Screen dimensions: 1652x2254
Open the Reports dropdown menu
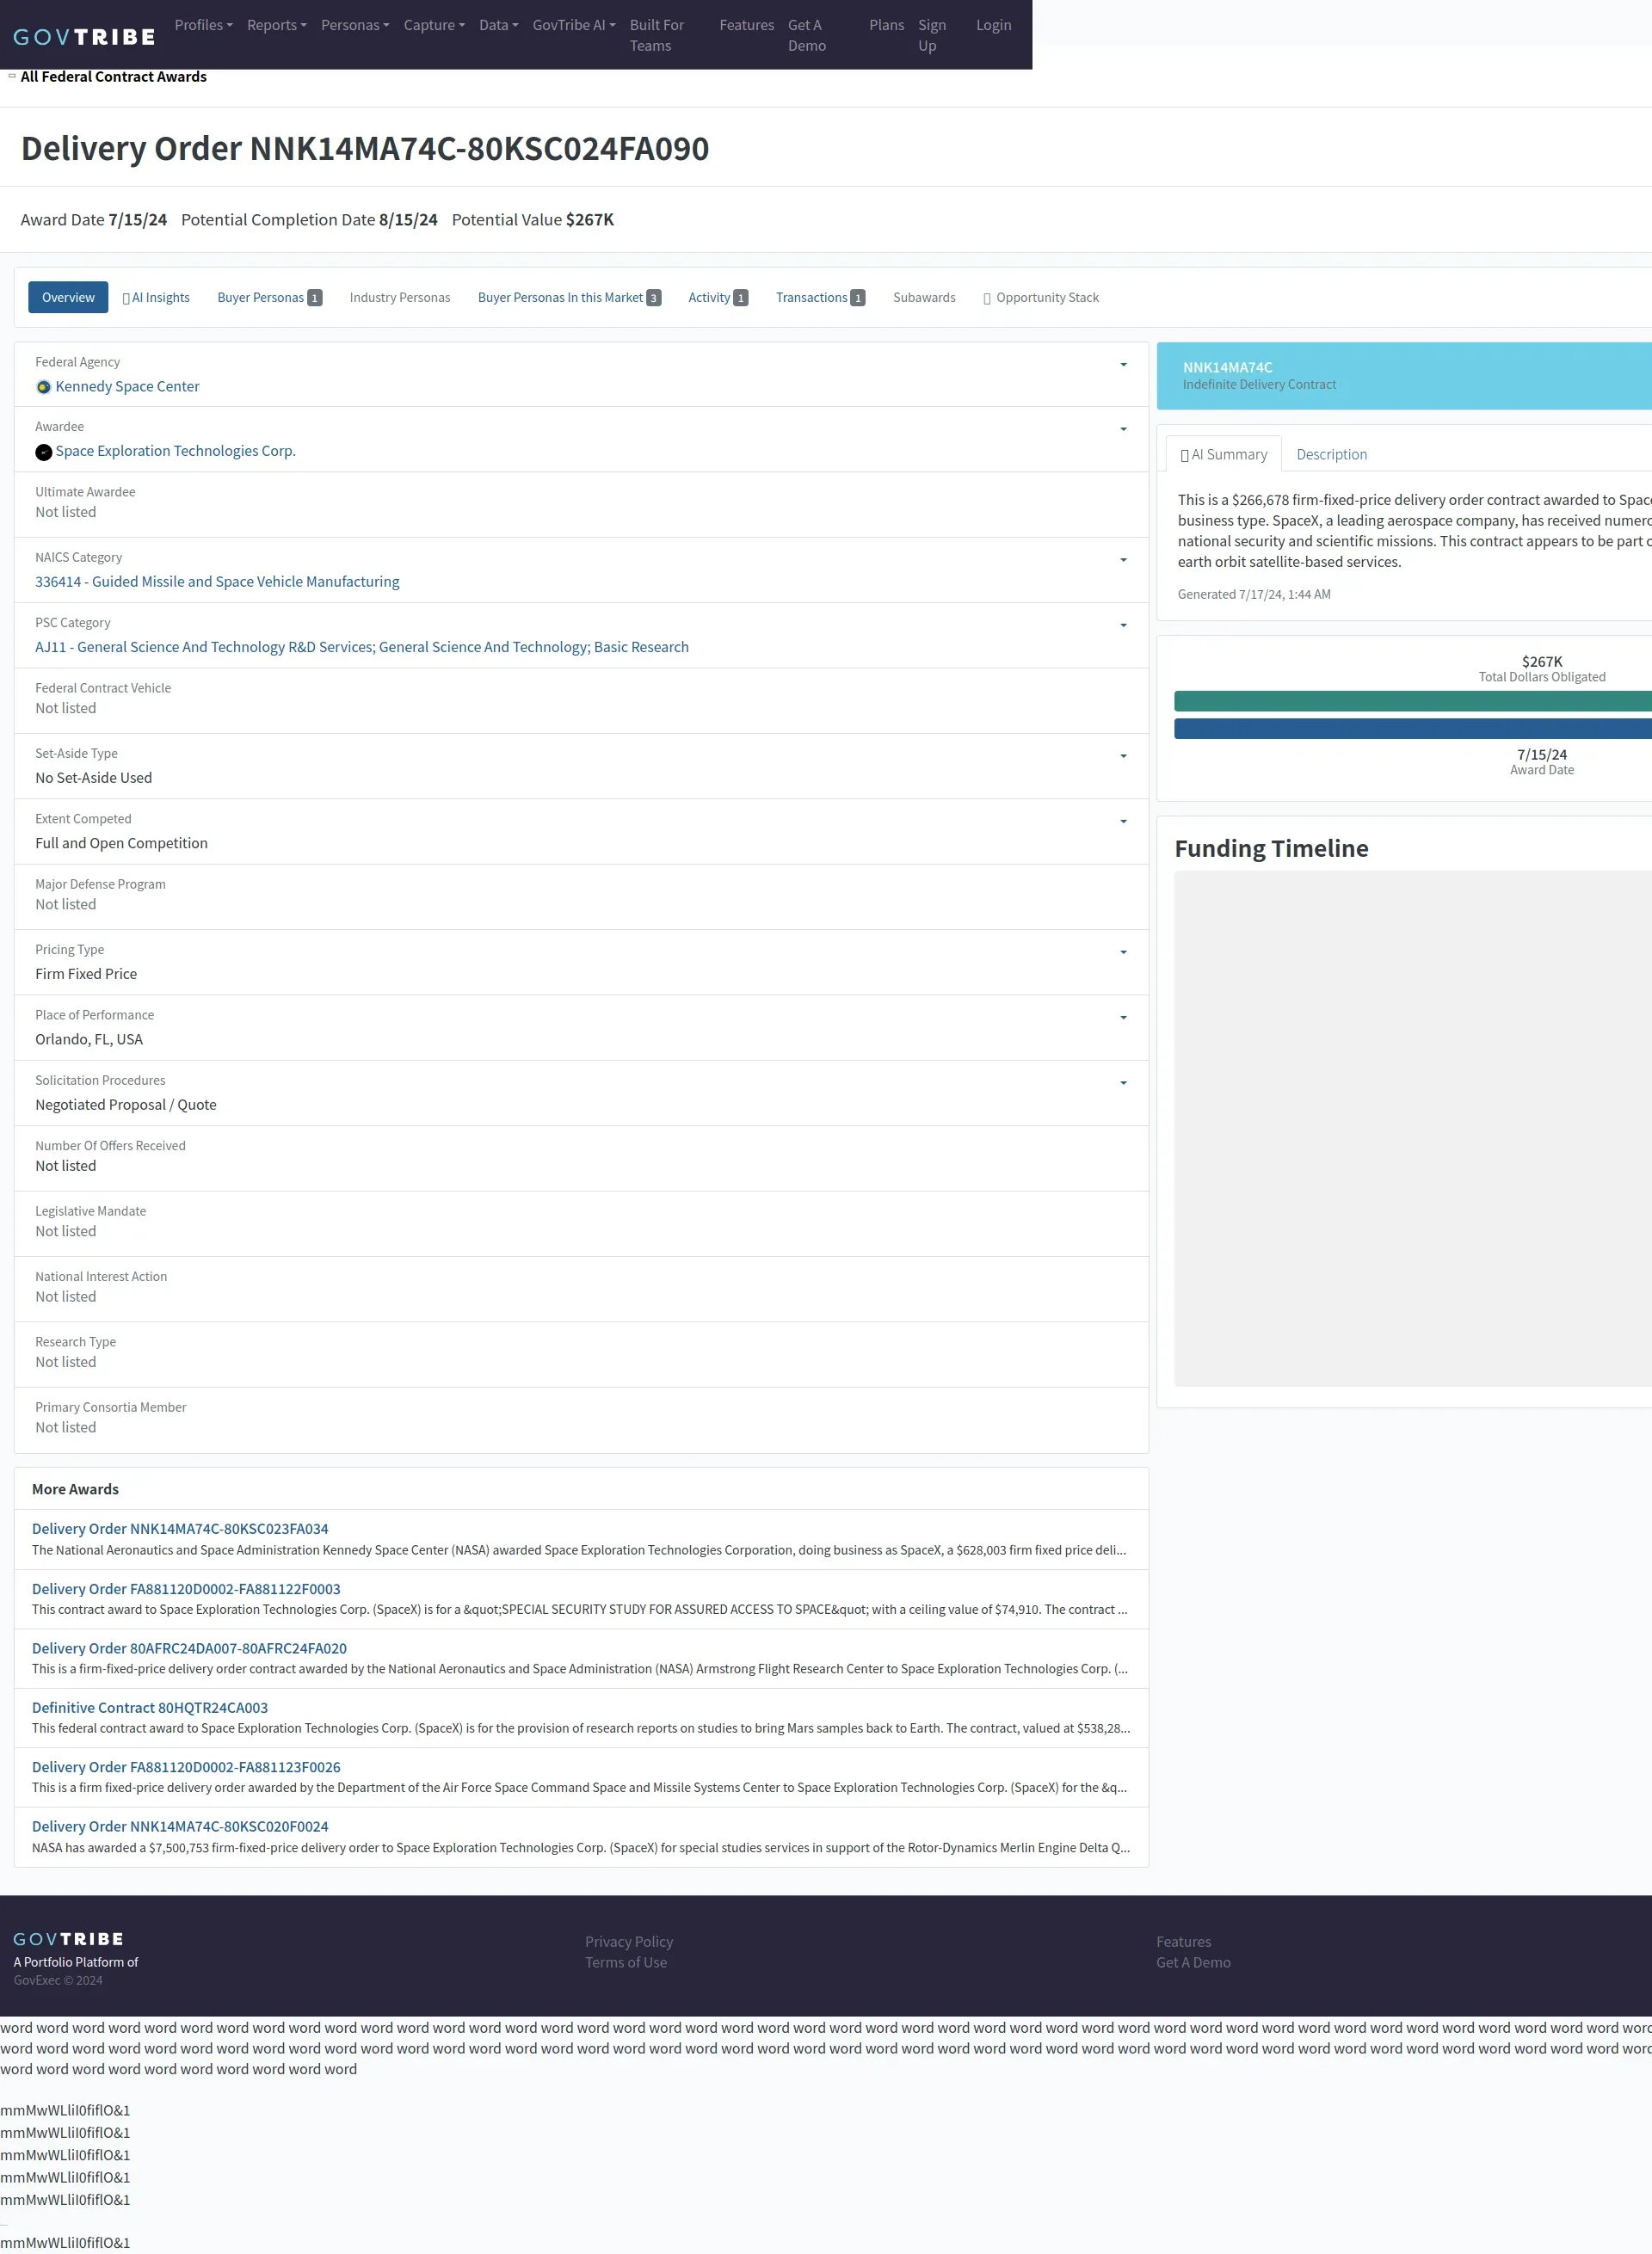coord(277,25)
